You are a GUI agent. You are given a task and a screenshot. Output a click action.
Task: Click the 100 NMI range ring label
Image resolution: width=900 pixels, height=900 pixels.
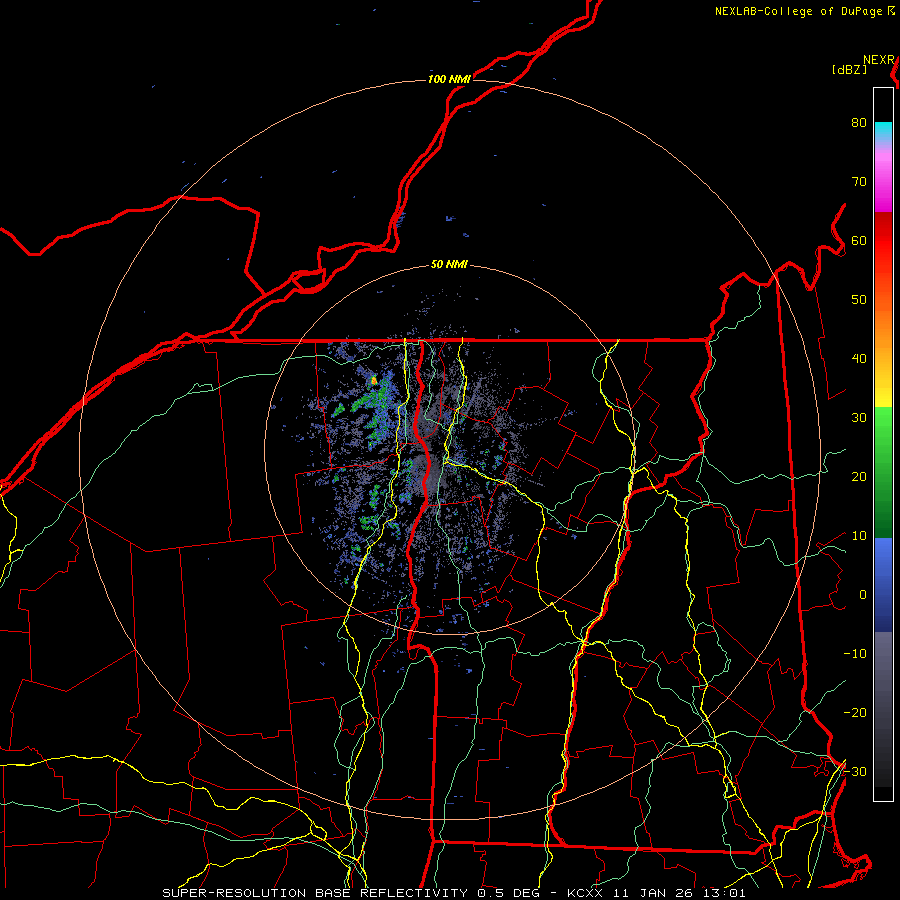click(449, 79)
